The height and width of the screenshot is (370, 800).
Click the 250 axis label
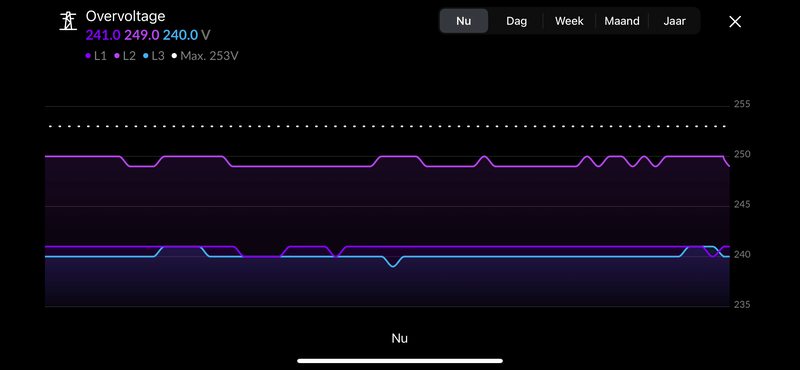point(742,154)
